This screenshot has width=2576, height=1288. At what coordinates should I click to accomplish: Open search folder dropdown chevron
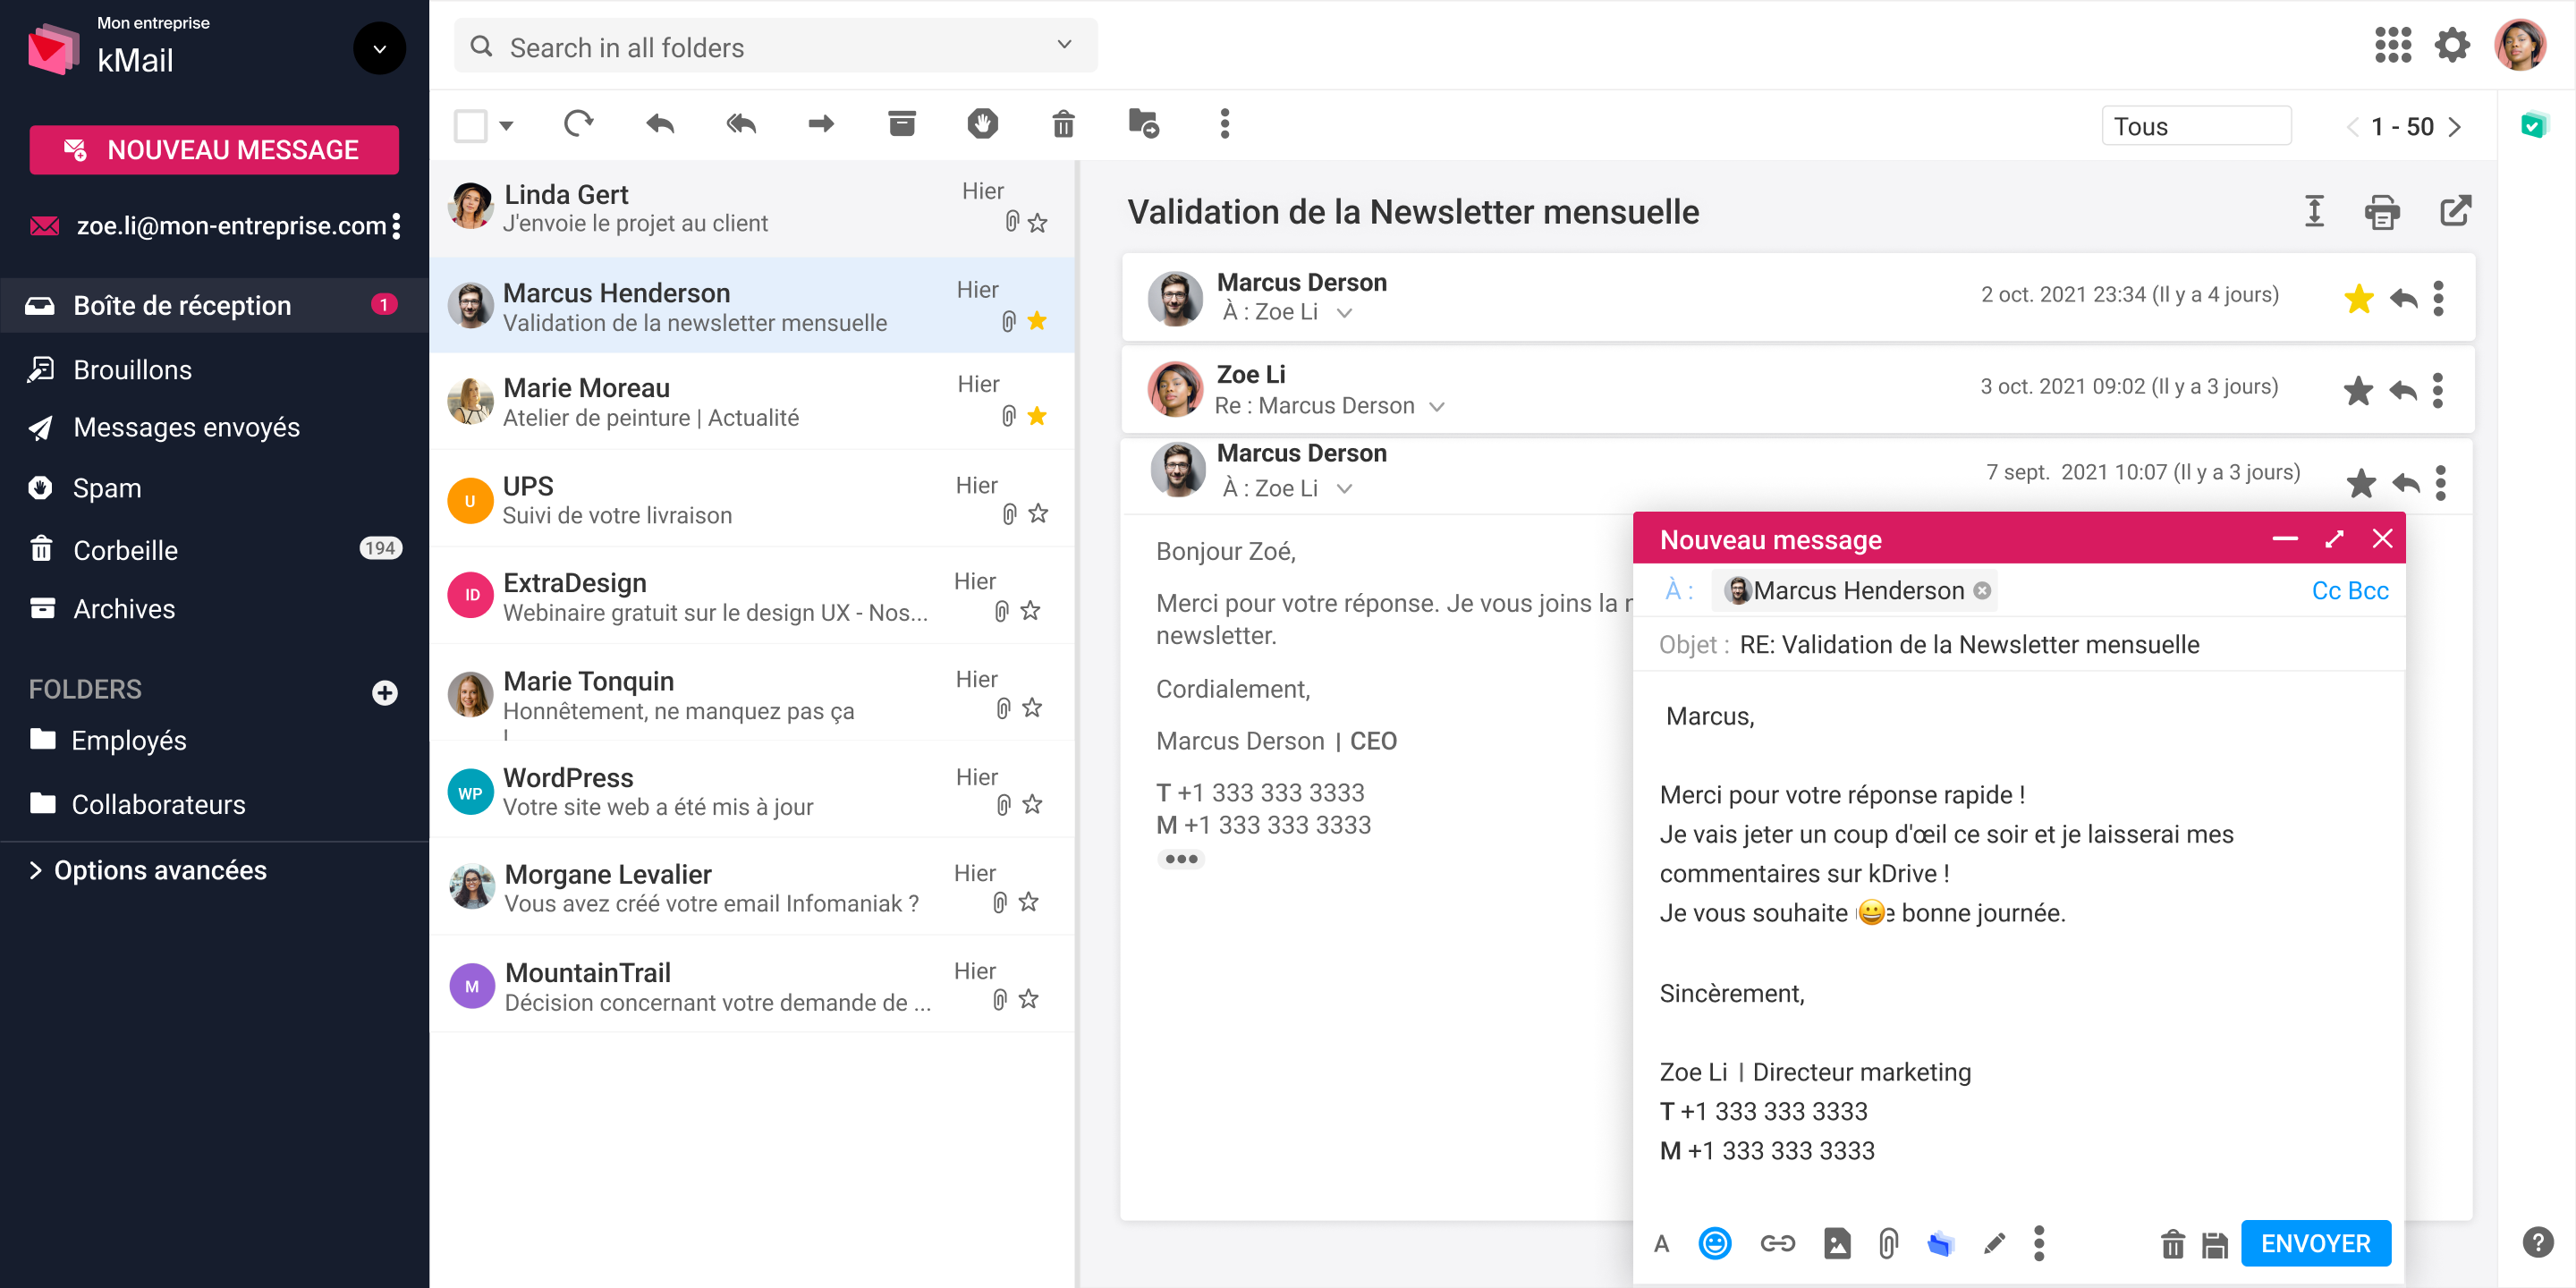[1064, 45]
